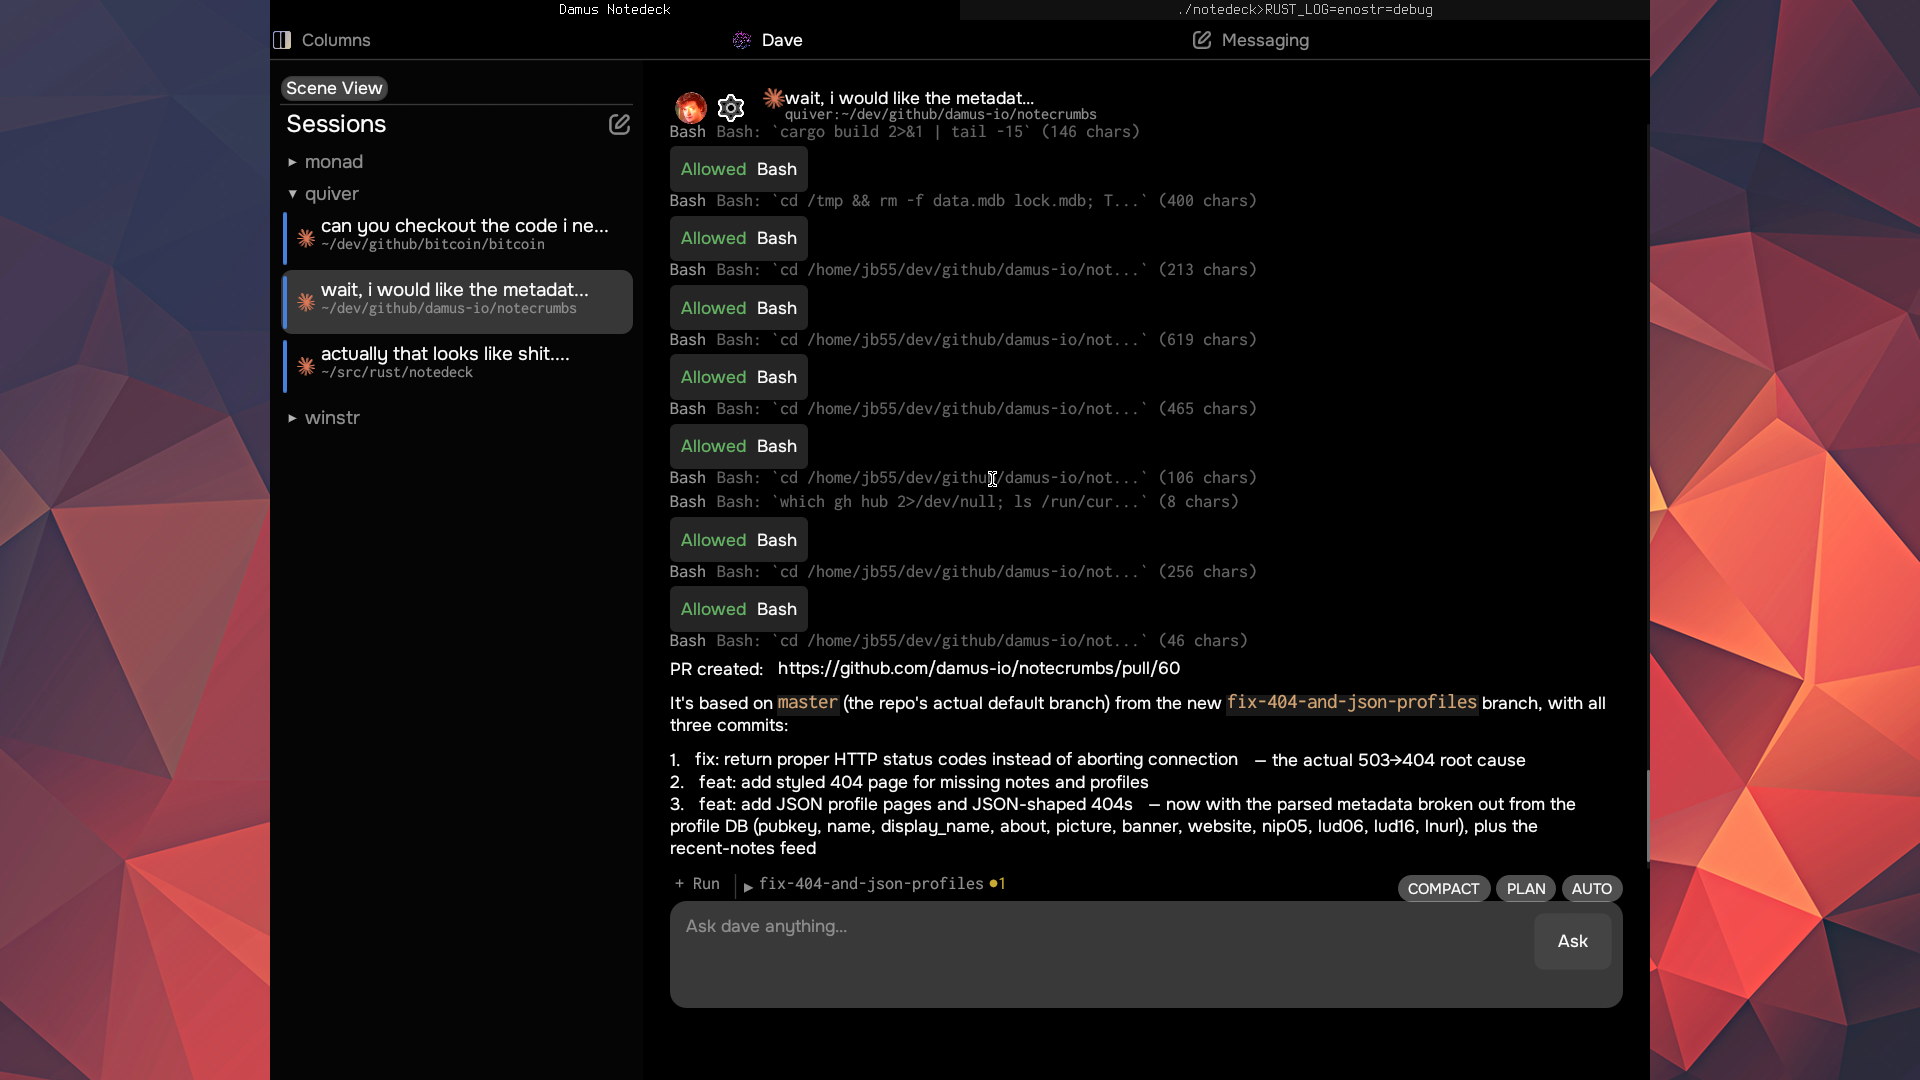Click Allowed Bash badge under 619 chars command

(739, 377)
